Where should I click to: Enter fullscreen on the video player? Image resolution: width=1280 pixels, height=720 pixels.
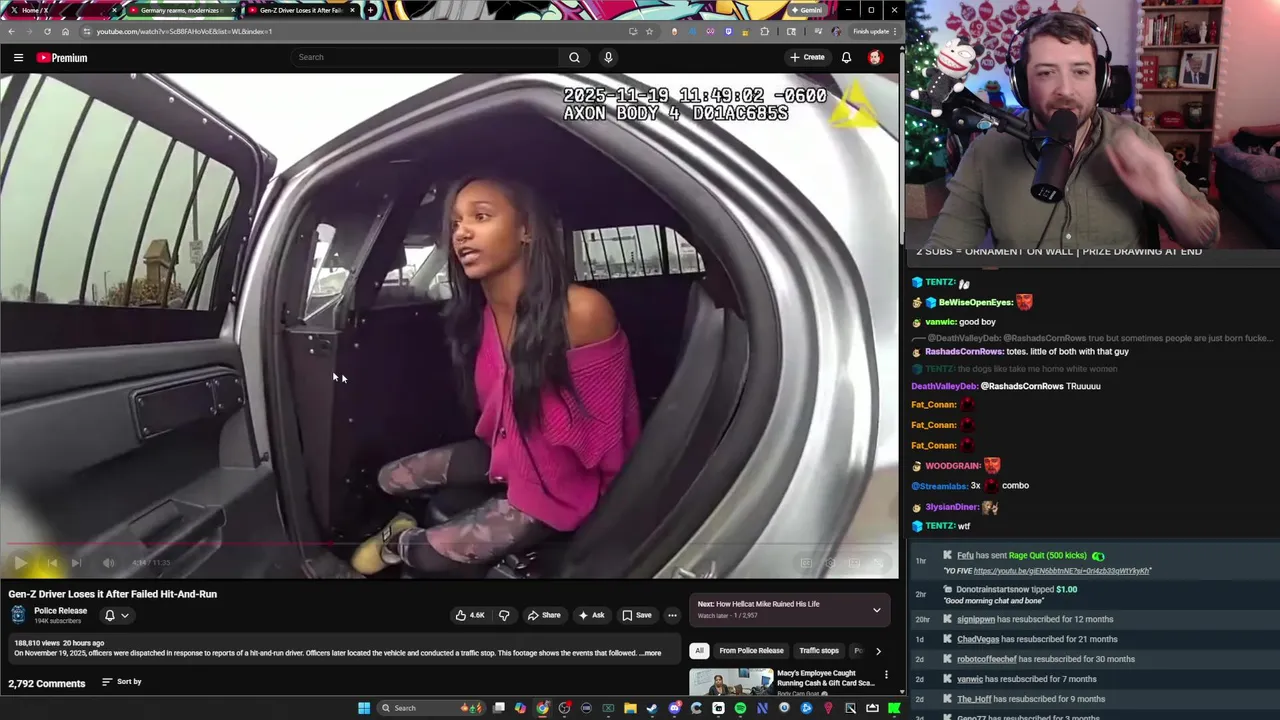(878, 563)
